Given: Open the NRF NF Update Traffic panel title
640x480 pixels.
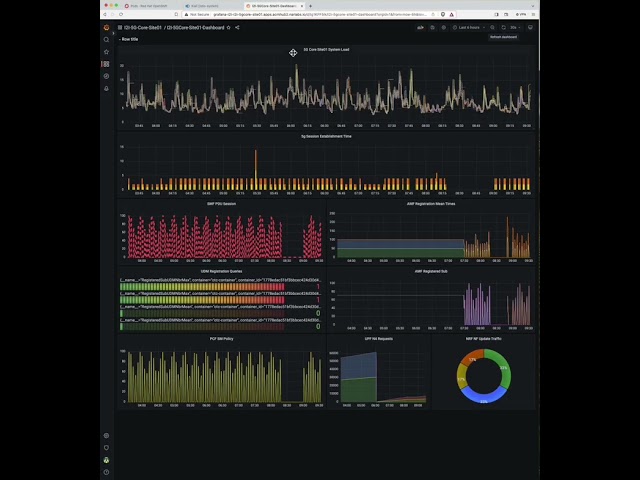Looking at the screenshot, I should 483,339.
